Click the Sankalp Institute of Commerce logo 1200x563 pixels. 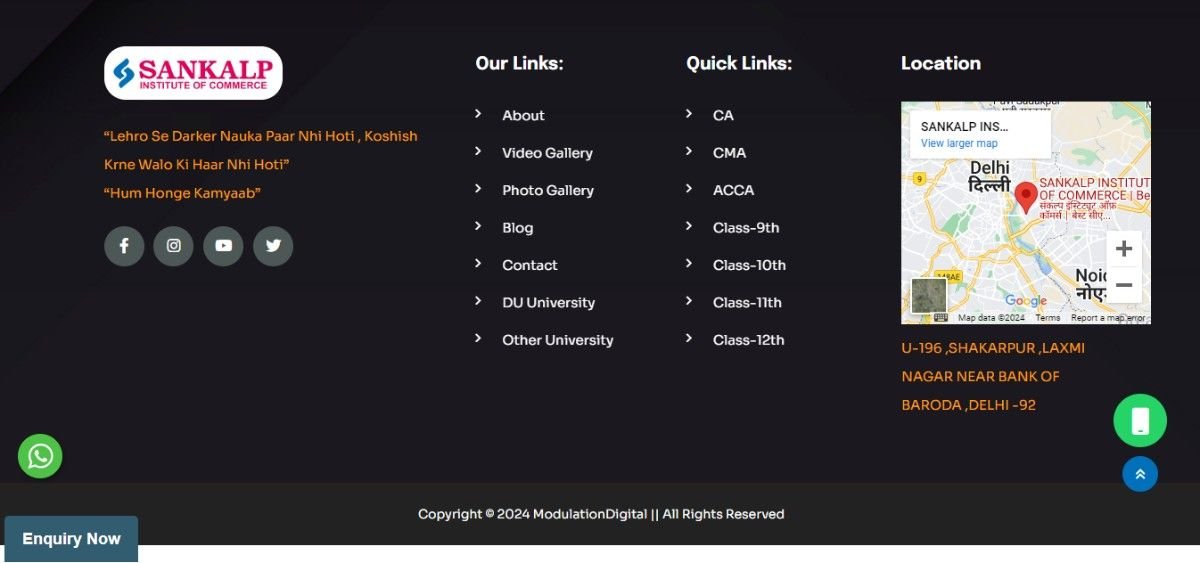point(193,73)
